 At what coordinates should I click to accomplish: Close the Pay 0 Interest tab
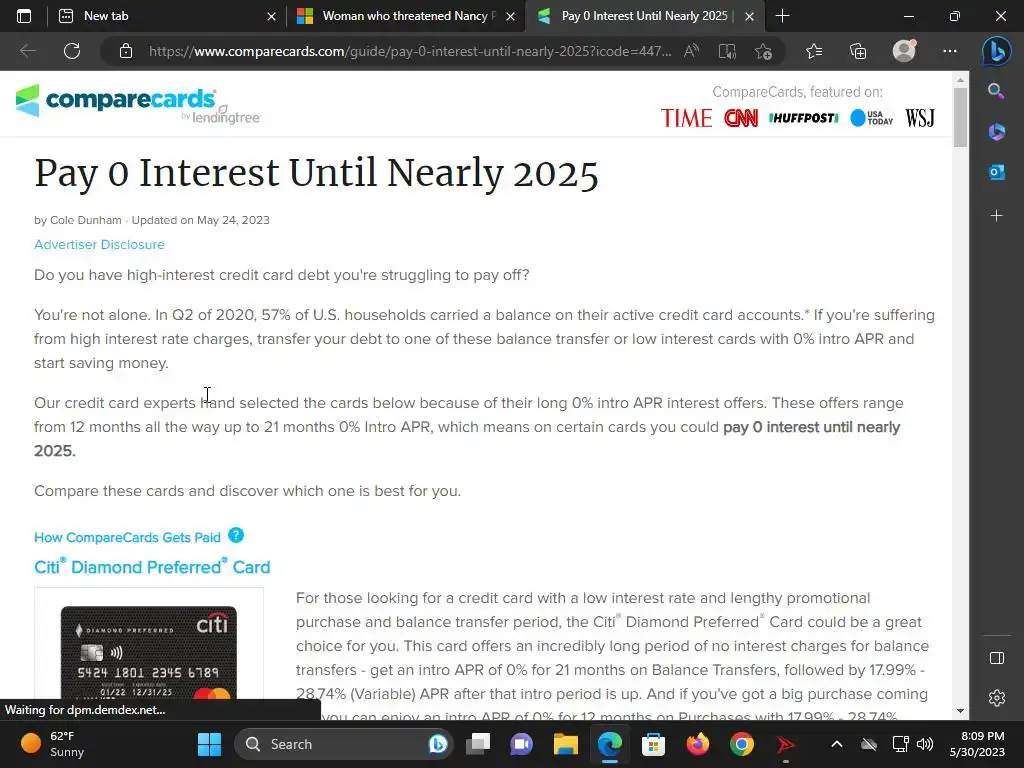pos(750,16)
